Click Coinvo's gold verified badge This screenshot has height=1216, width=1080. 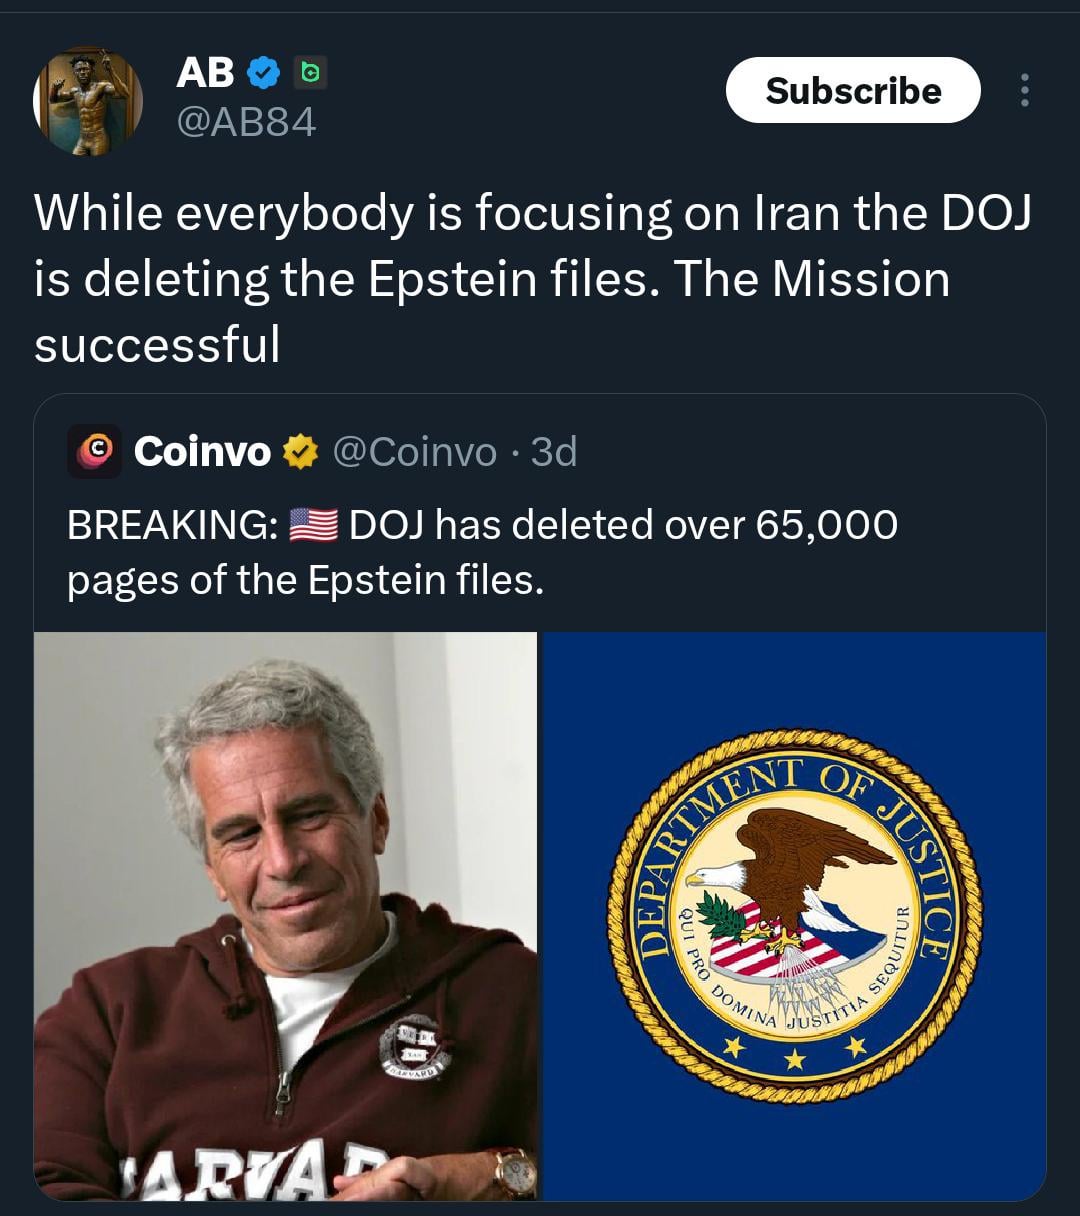pyautogui.click(x=298, y=452)
